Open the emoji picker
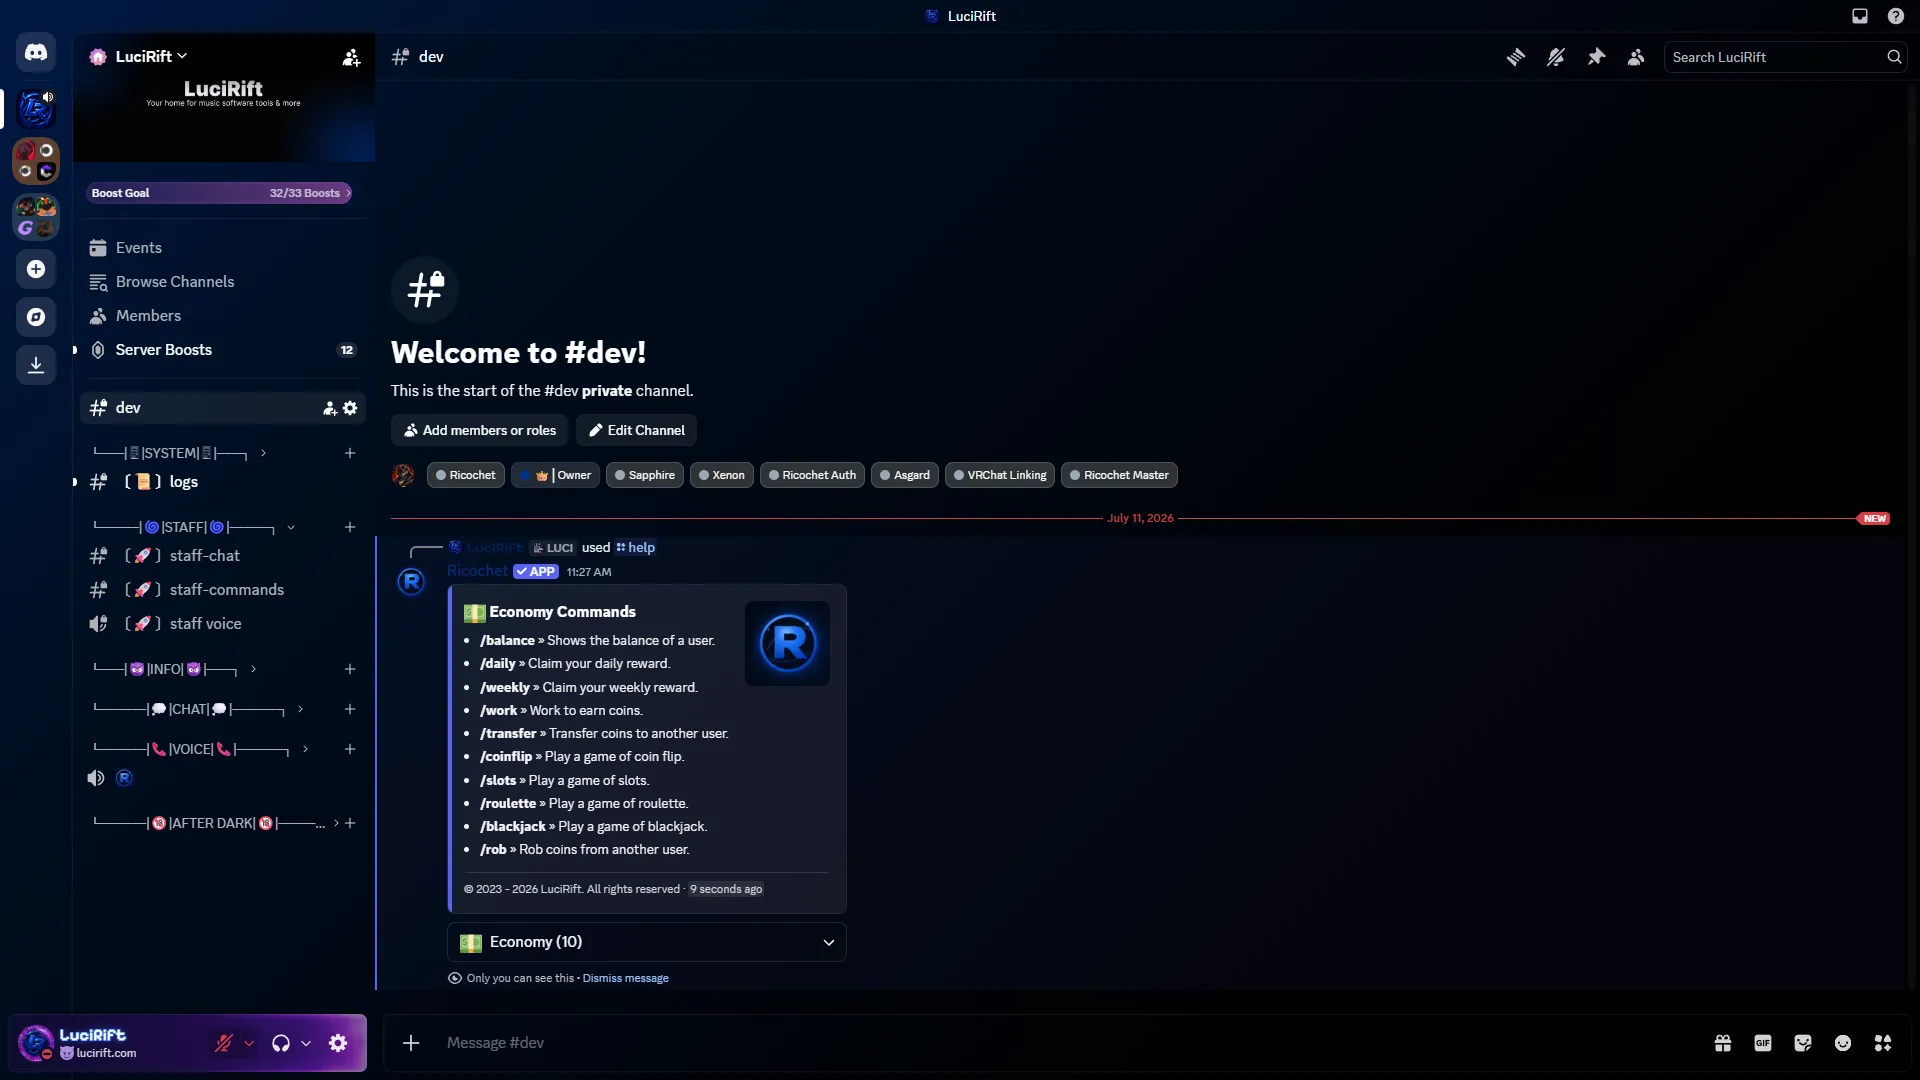The height and width of the screenshot is (1080, 1920). [1843, 1043]
